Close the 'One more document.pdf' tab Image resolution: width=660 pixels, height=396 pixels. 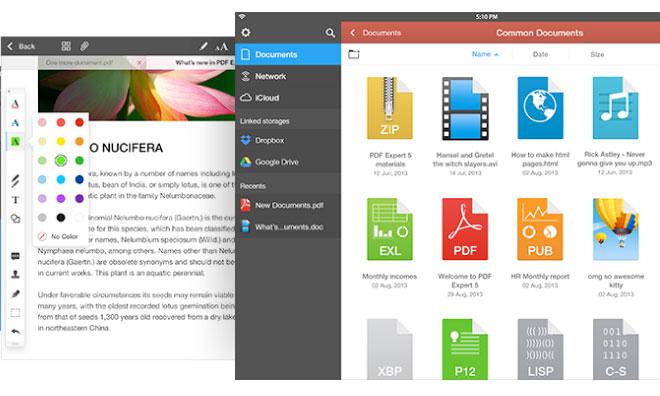139,62
